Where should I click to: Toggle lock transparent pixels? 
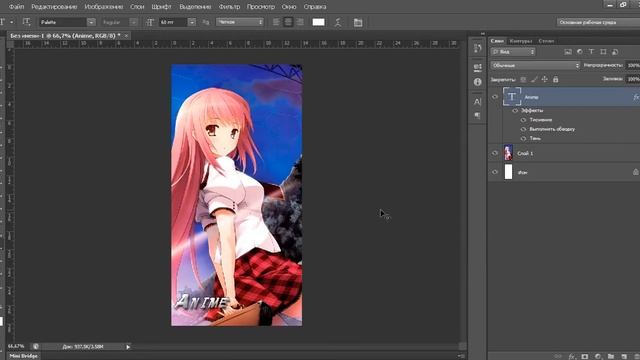click(523, 80)
